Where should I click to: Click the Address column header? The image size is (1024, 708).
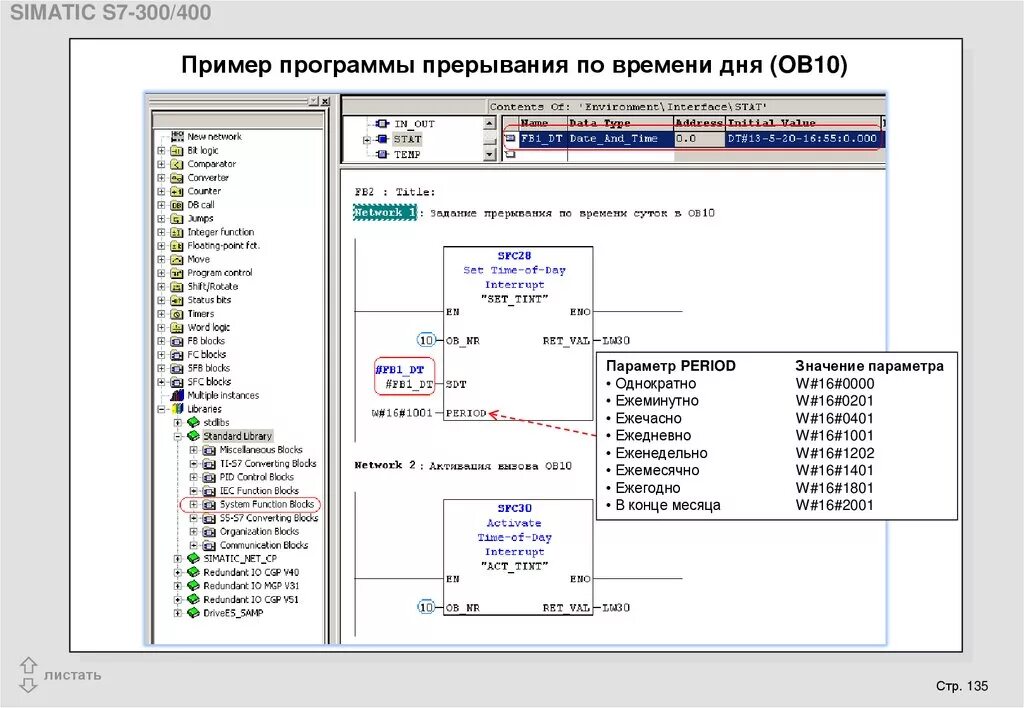(x=699, y=123)
